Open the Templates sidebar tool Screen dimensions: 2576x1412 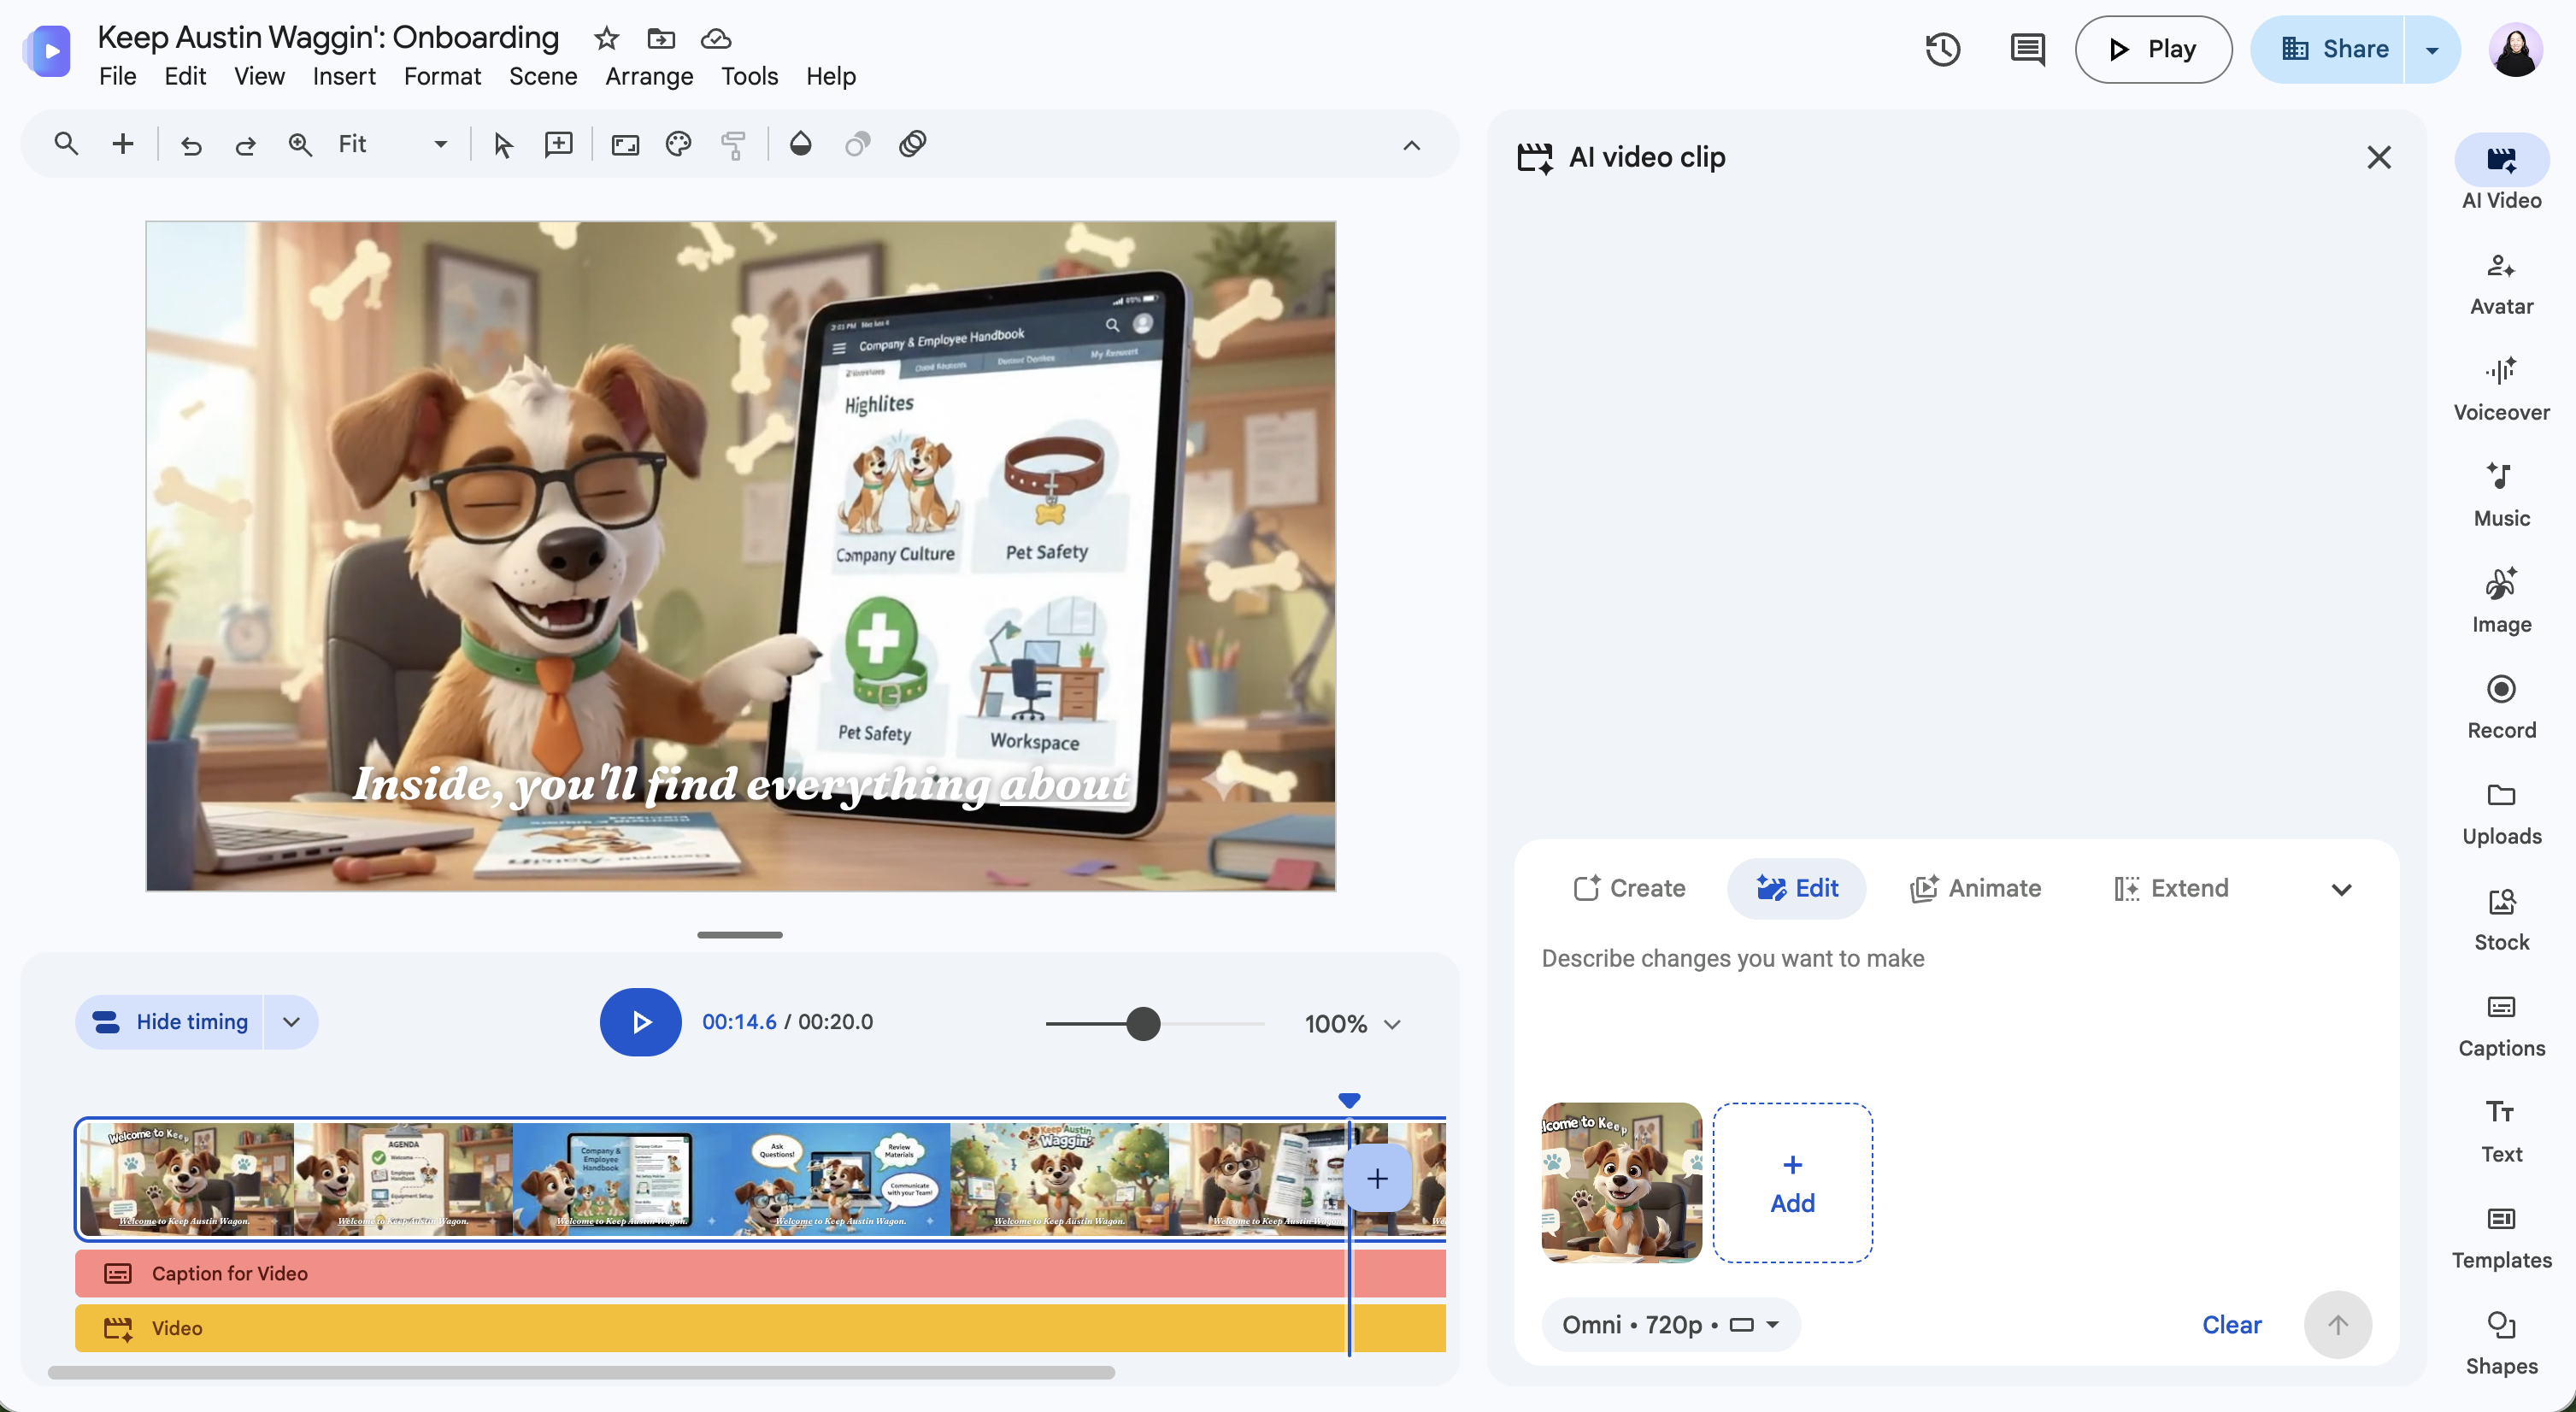pyautogui.click(x=2501, y=1238)
